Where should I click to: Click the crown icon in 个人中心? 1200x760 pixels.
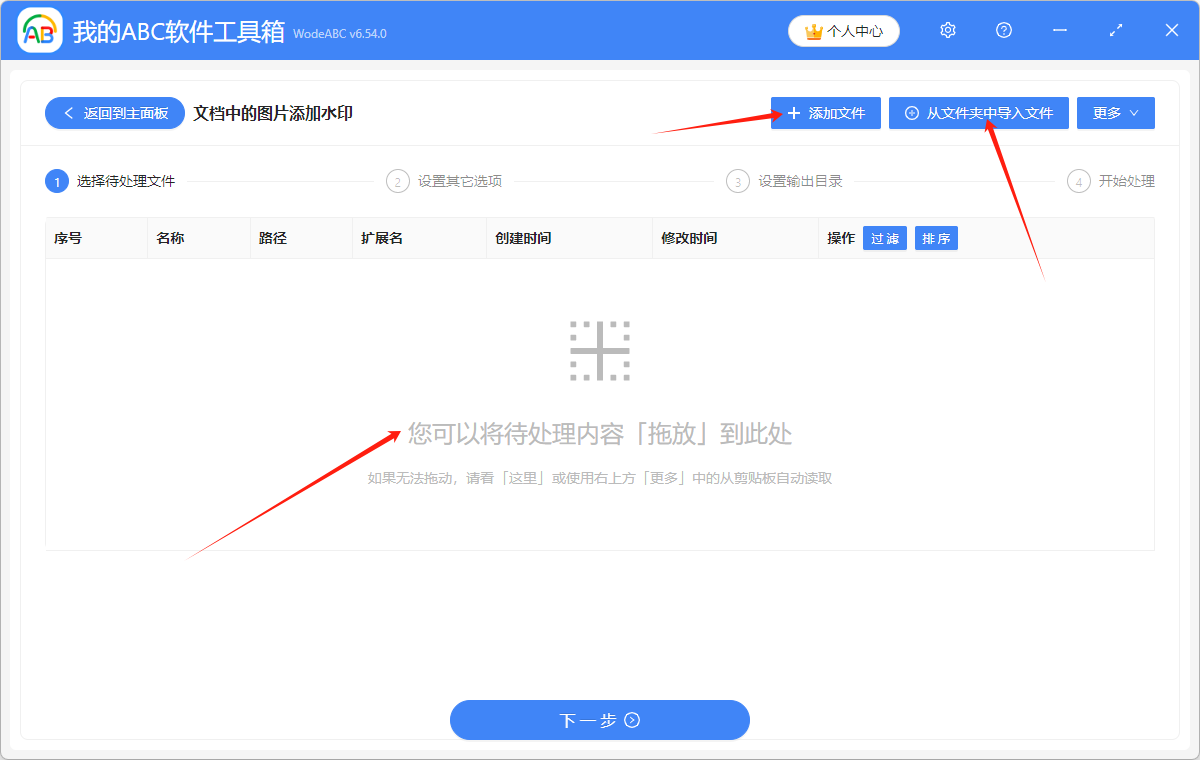click(812, 31)
